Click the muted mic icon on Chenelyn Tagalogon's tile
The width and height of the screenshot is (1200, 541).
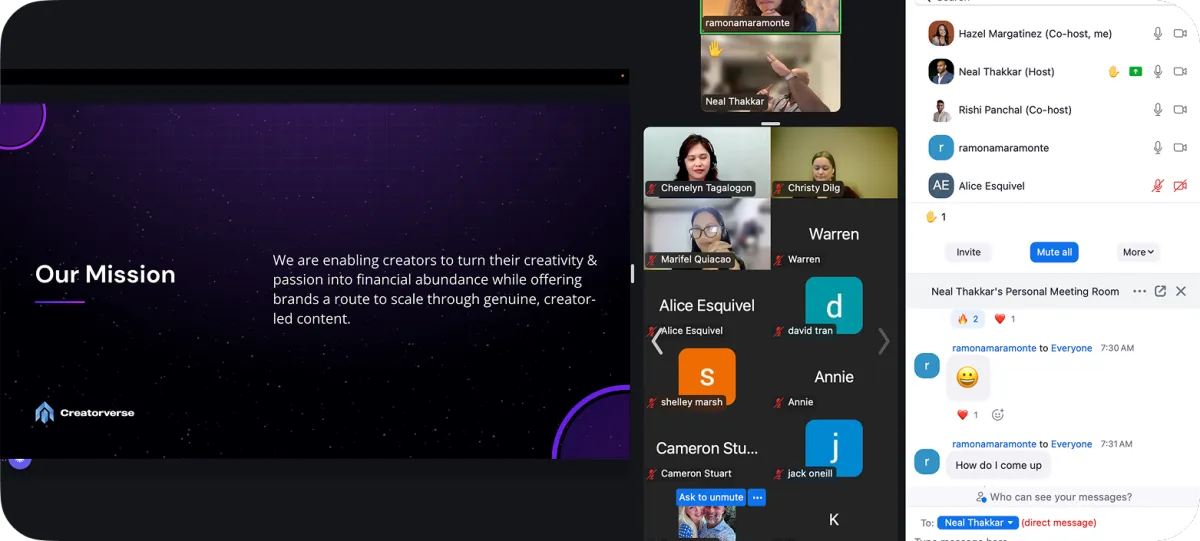click(652, 188)
